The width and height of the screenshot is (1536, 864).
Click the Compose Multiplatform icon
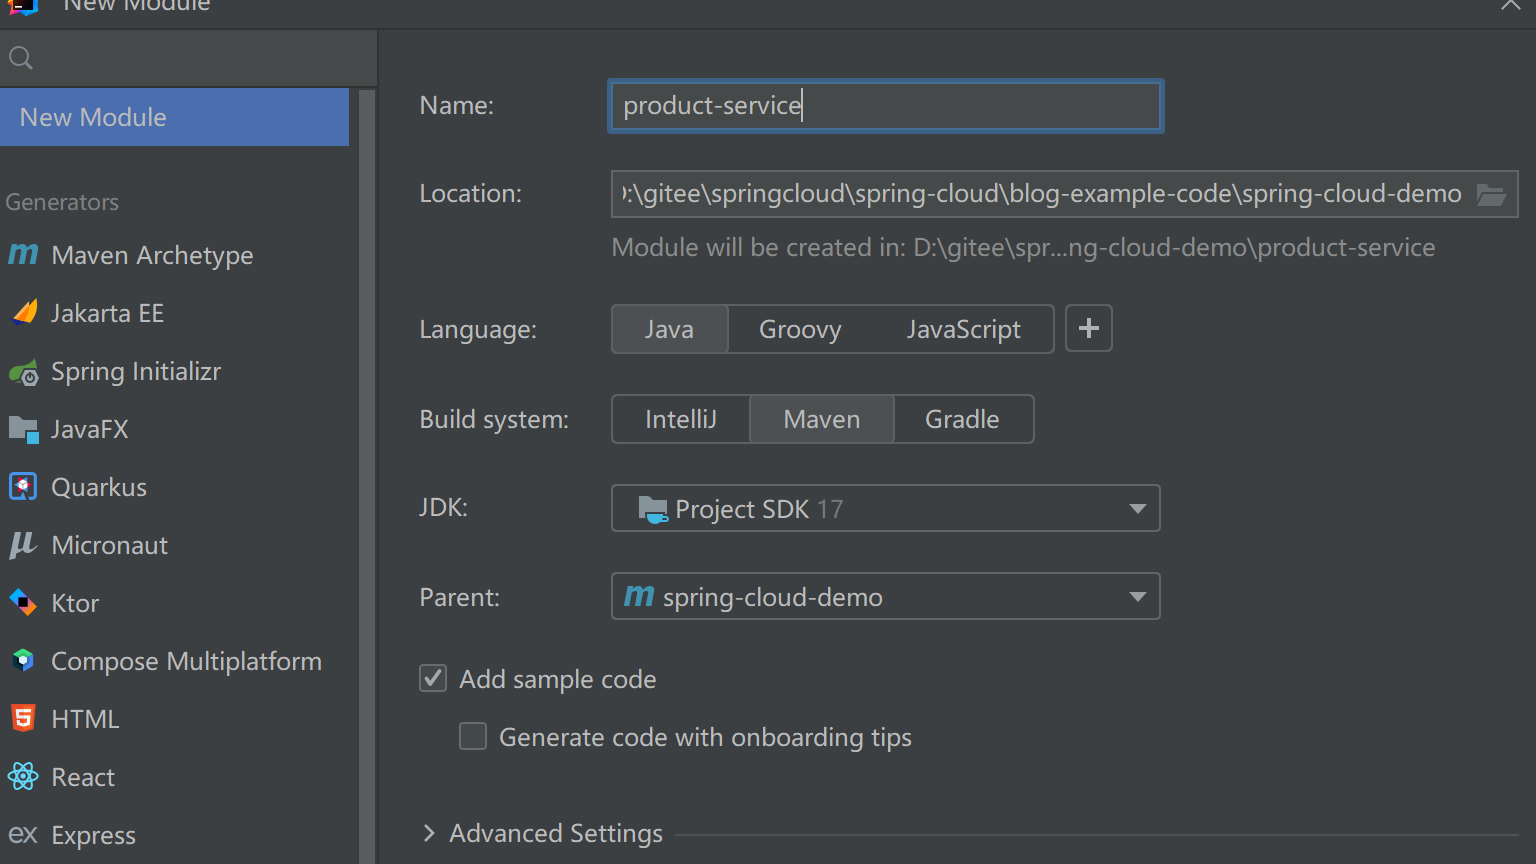[23, 661]
